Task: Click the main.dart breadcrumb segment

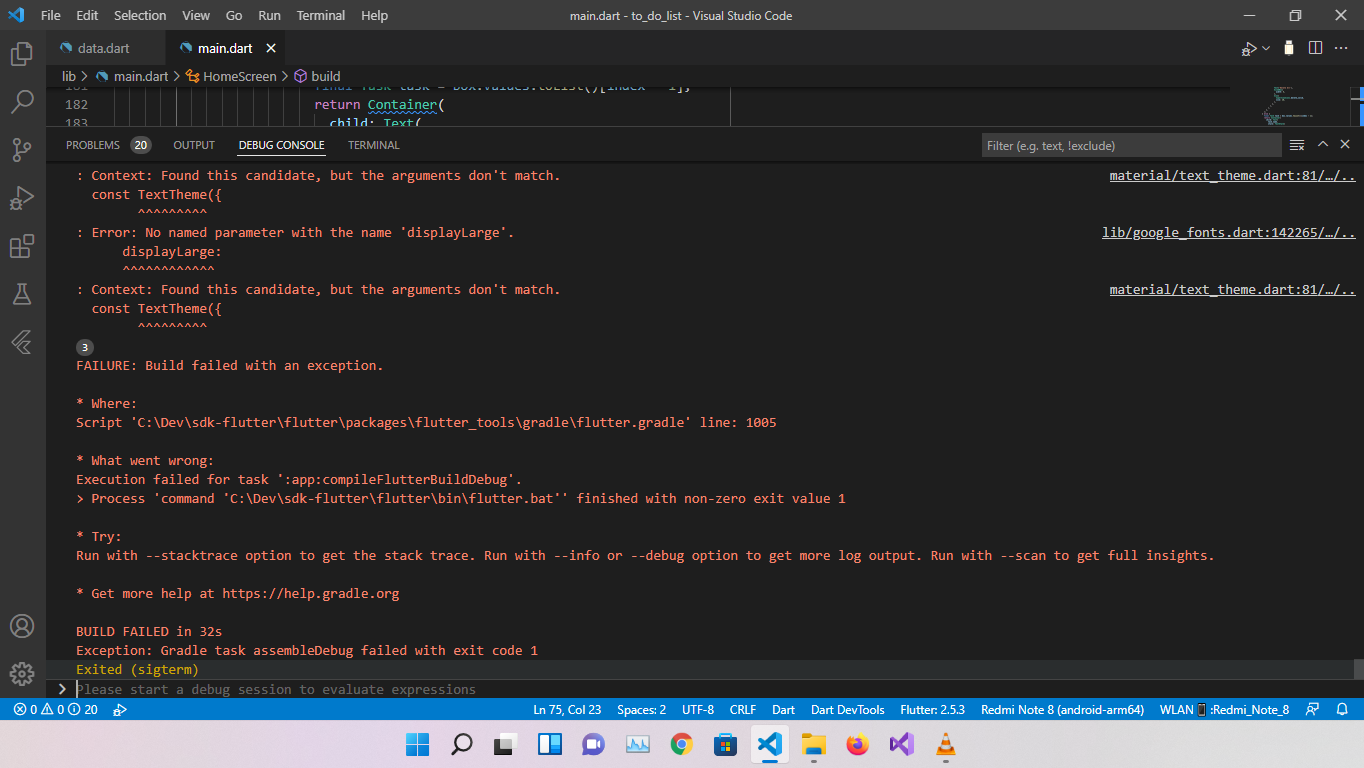Action: (x=132, y=76)
